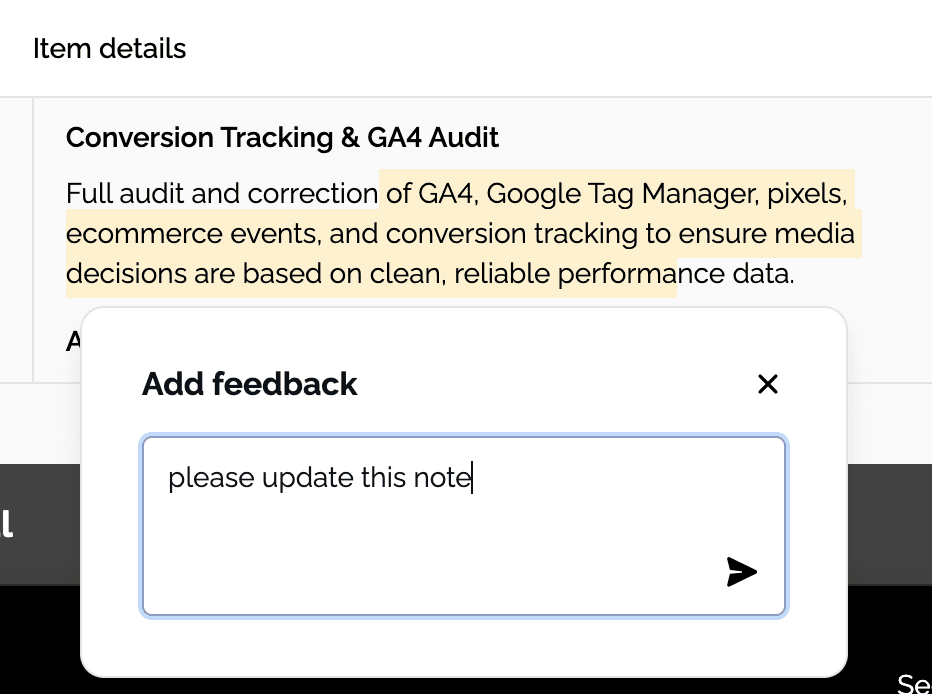
Task: Click the partially hidden heading starting with "A"
Action: point(73,342)
